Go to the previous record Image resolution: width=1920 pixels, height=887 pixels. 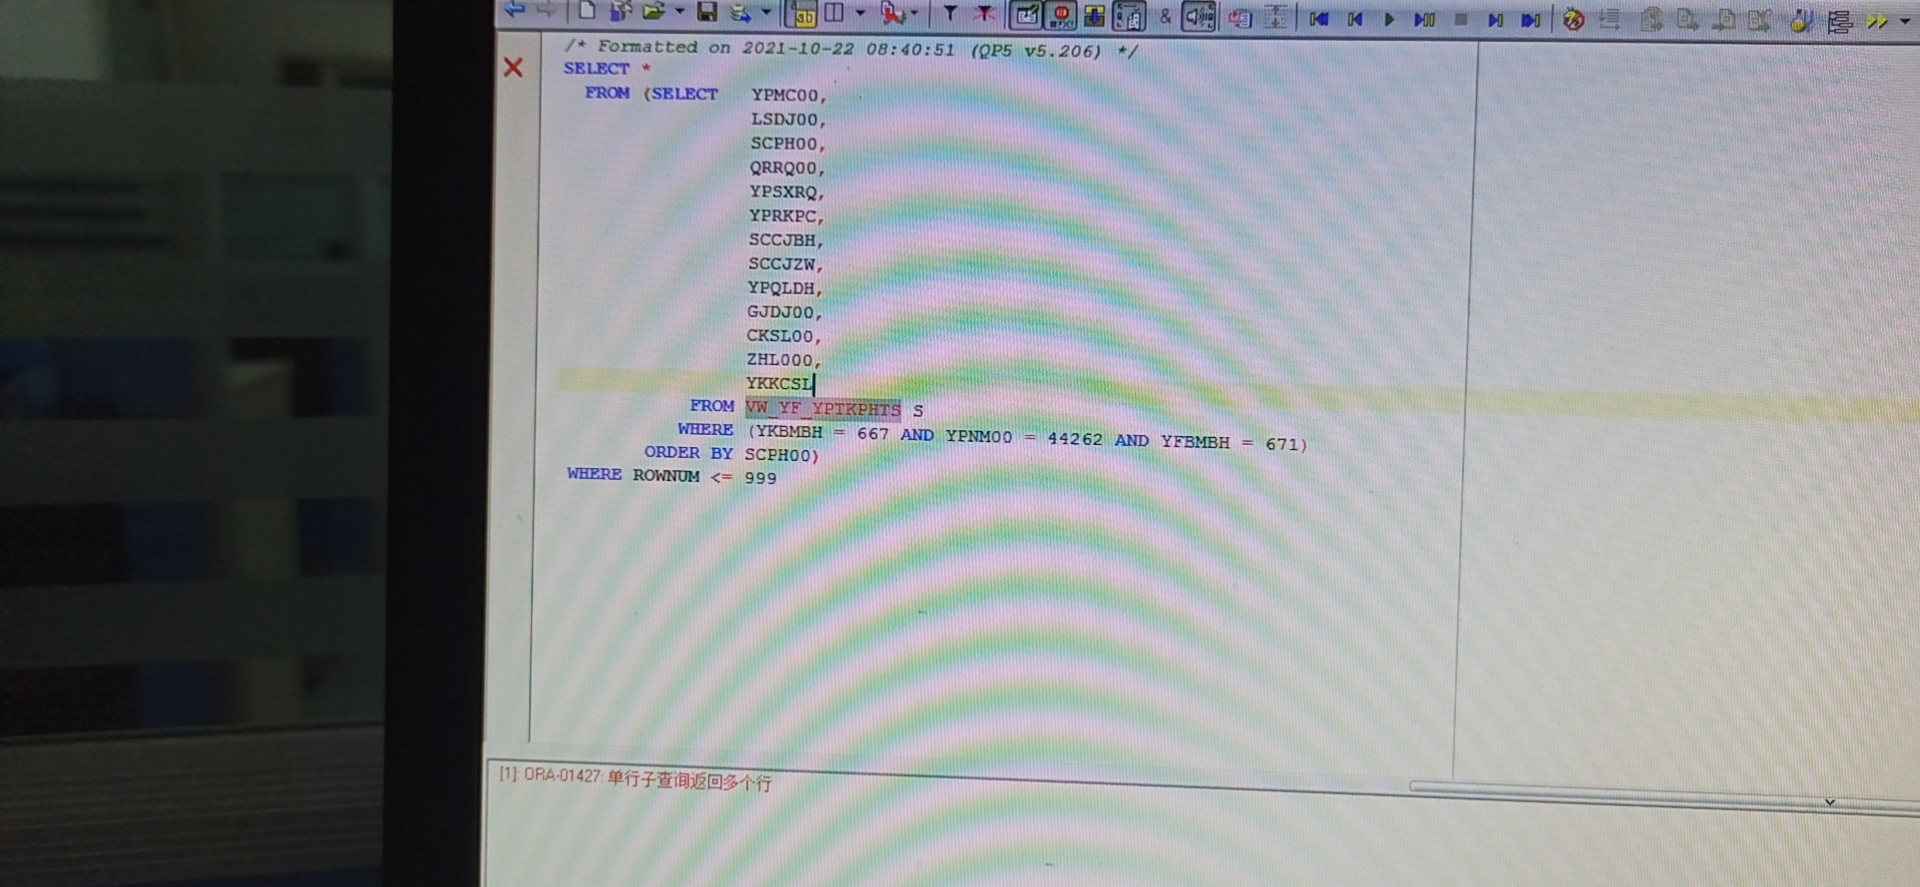1355,19
